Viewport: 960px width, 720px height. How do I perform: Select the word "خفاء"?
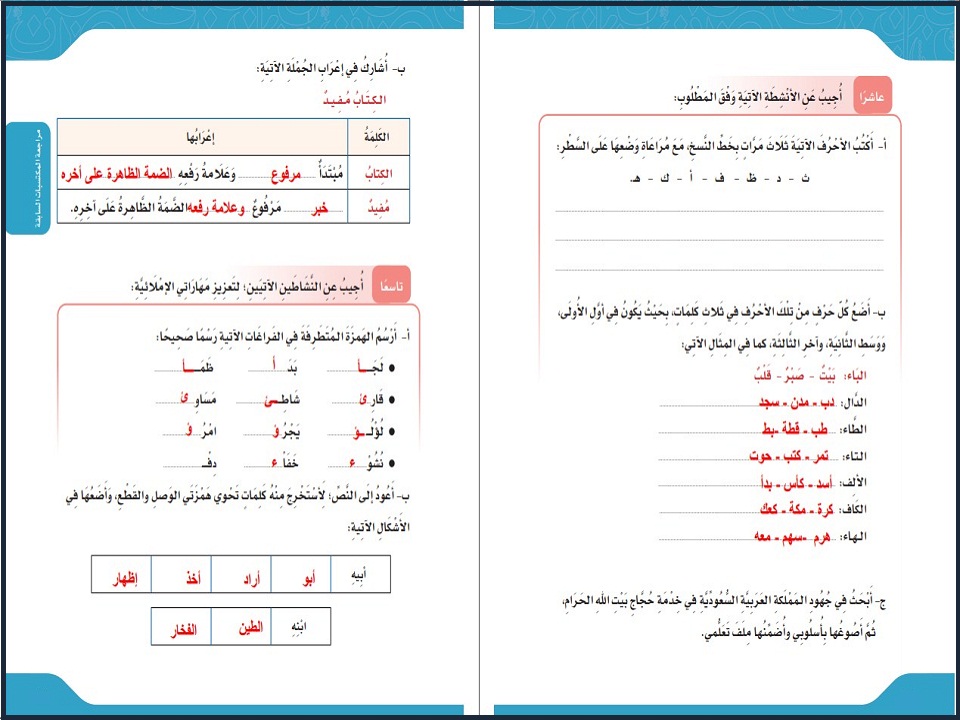286,463
